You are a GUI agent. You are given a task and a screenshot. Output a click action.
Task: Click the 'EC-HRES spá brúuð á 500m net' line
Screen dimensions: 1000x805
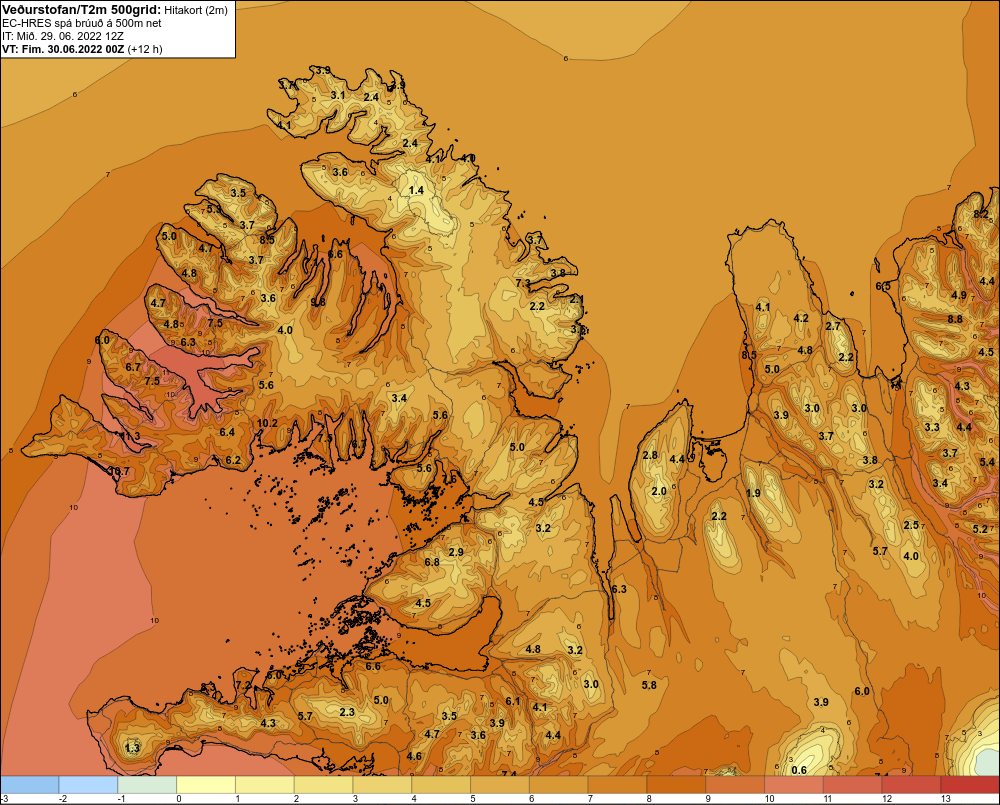82,23
